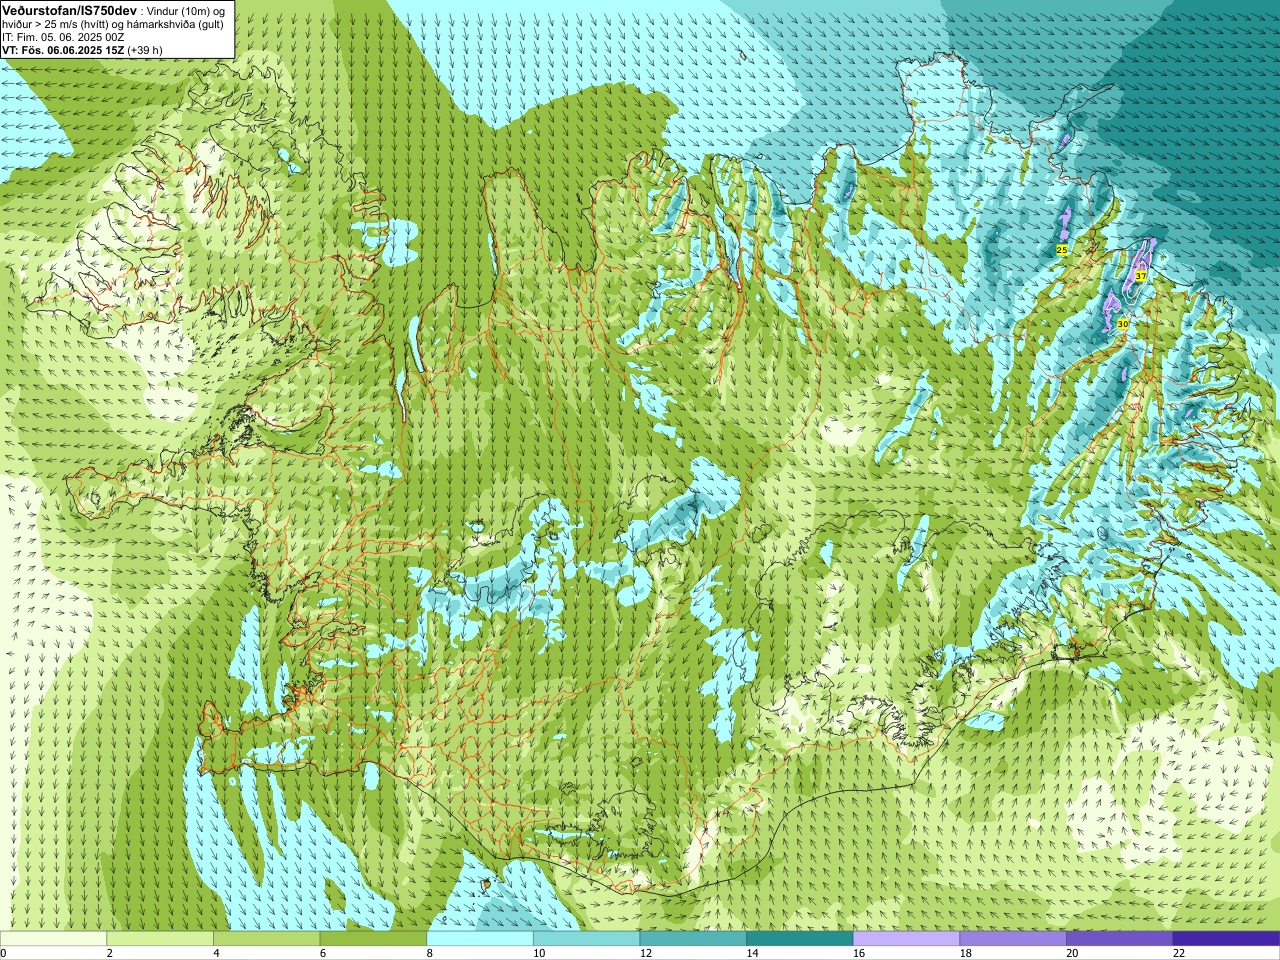Select the 18–20 m/s medium purple legend swatch
Screen dimensions: 1280x960
[x=1013, y=938]
